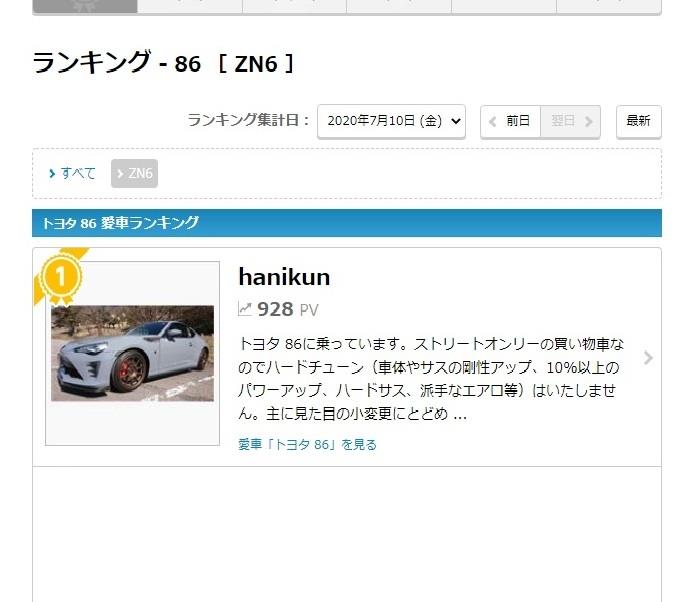This screenshot has height=602, width=677.
Task: Click the PV trend chart icon
Action: pos(245,309)
